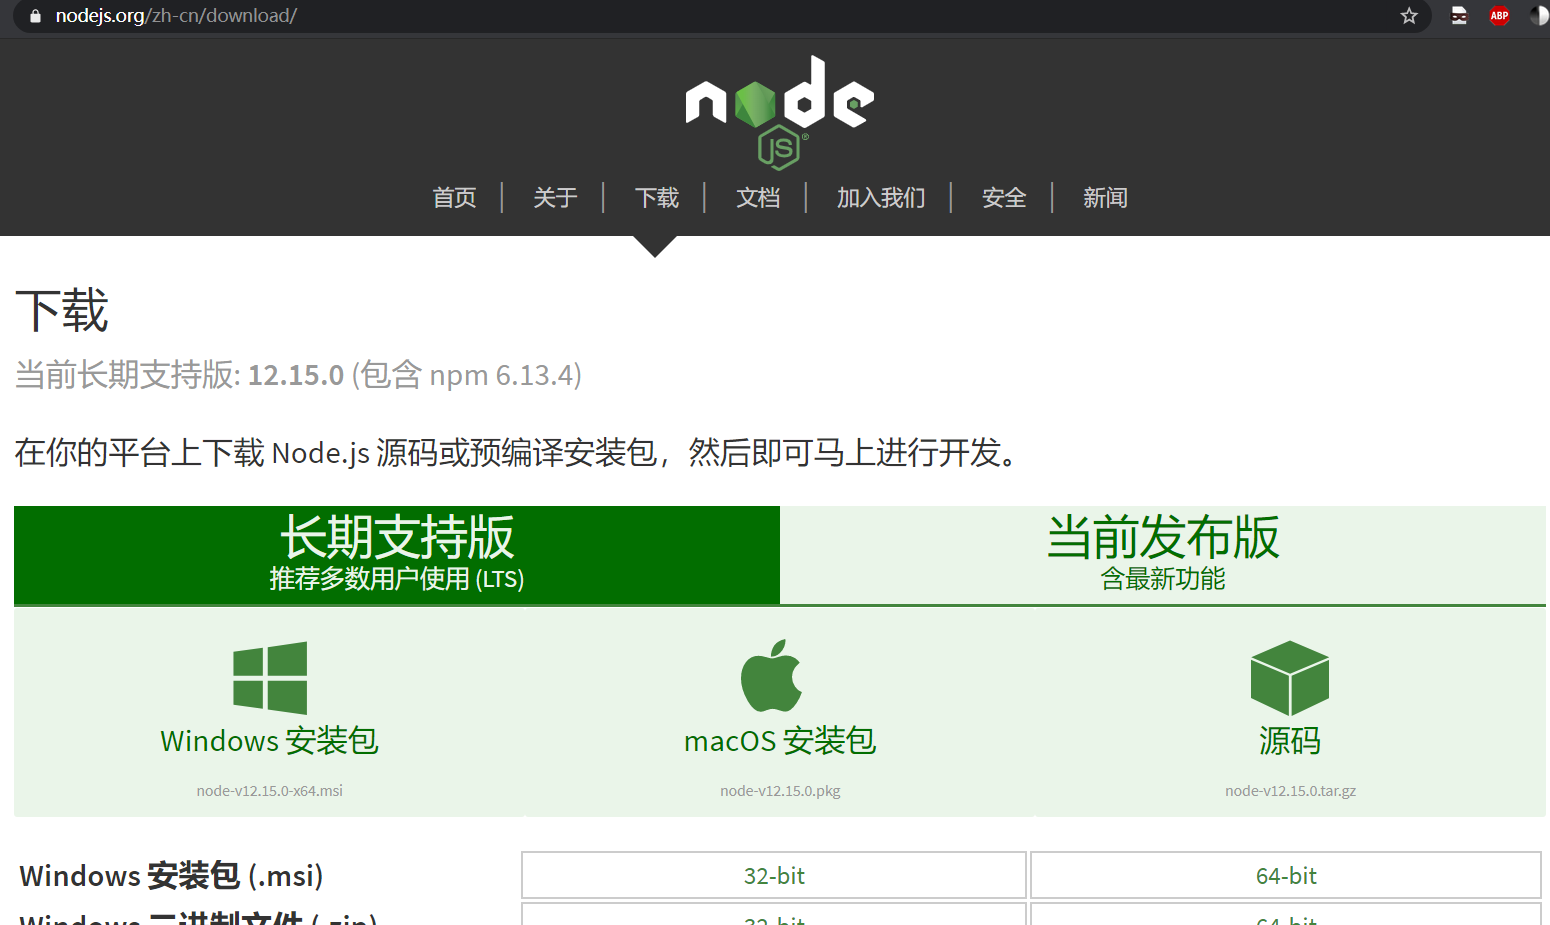1550x925 pixels.
Task: Download the 64-bit Windows .msi installer
Action: point(1286,876)
